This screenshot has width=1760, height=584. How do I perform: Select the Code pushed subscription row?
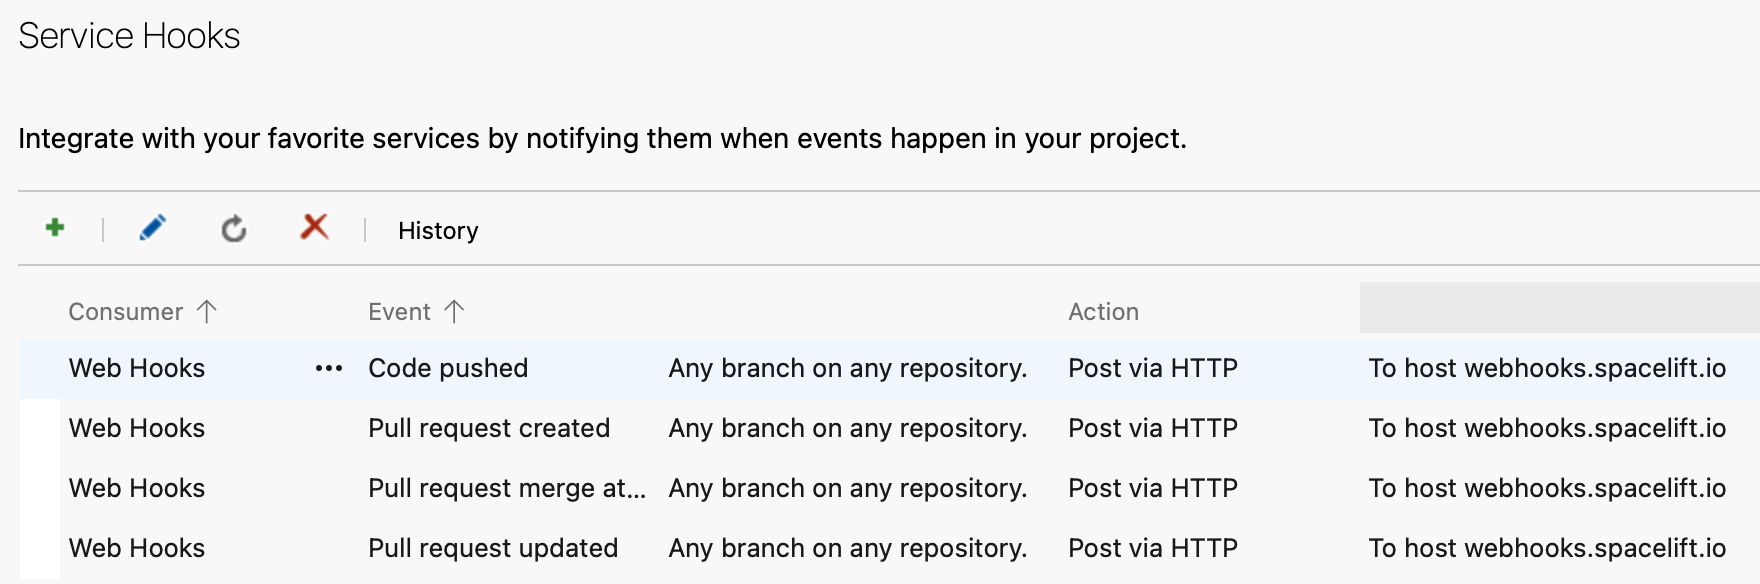[x=448, y=369]
